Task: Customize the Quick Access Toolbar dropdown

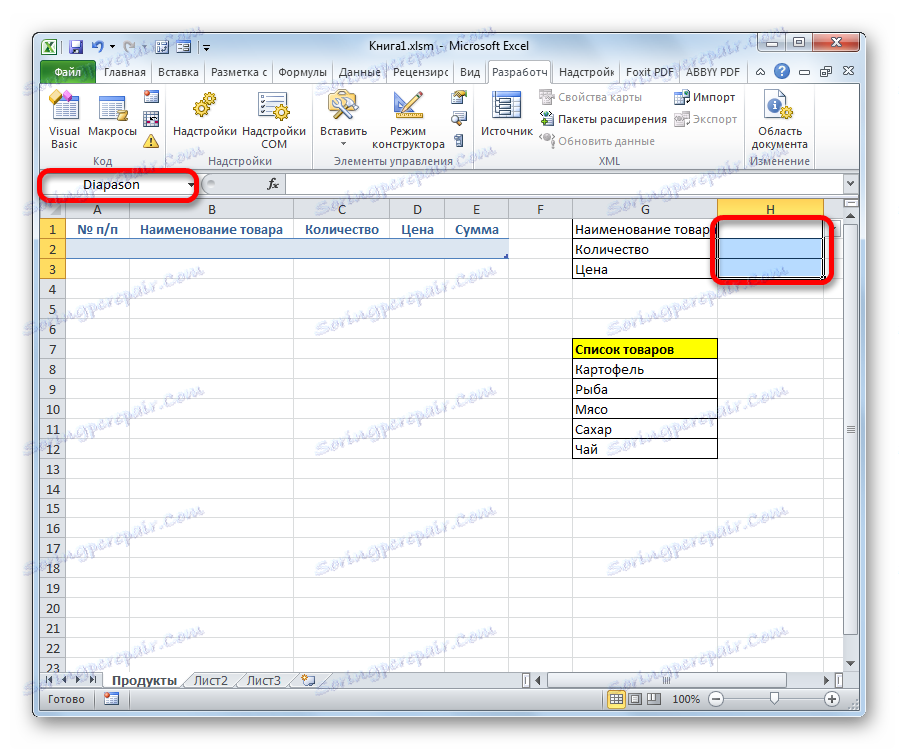Action: [206, 48]
